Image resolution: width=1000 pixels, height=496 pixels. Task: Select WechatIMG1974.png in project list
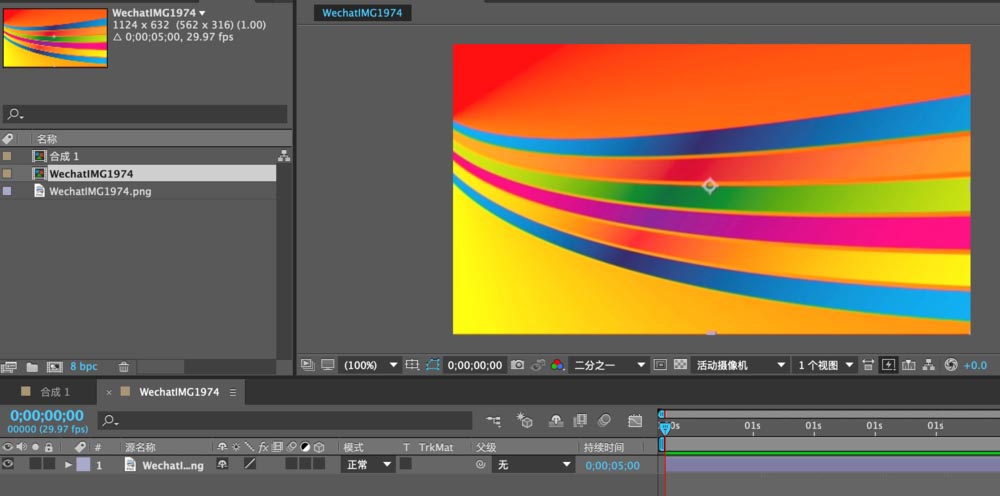pyautogui.click(x=100, y=191)
